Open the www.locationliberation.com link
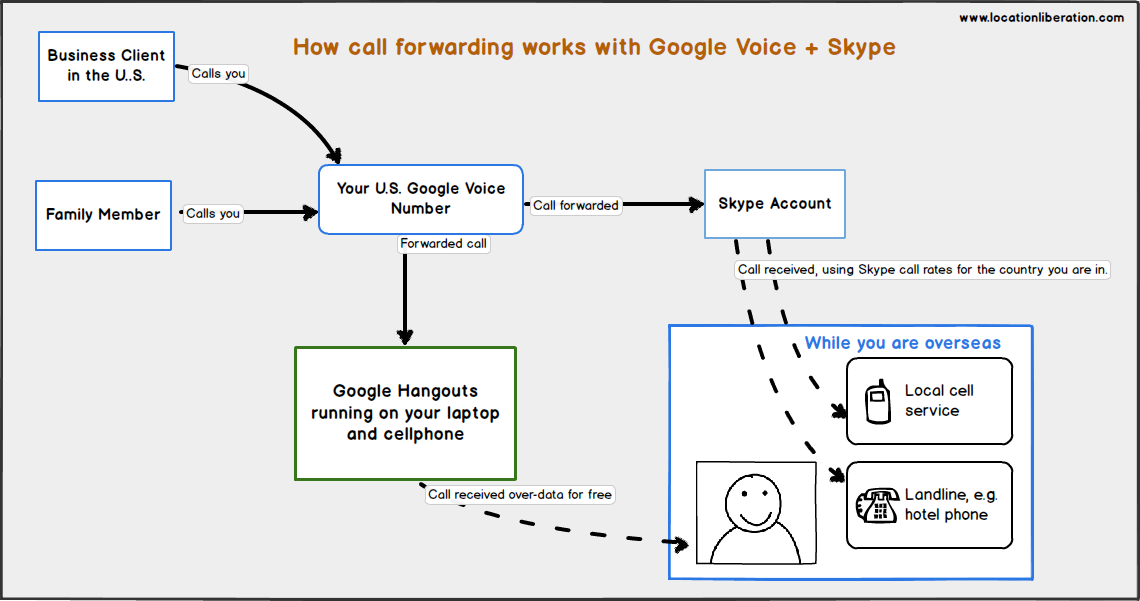 tap(1041, 17)
